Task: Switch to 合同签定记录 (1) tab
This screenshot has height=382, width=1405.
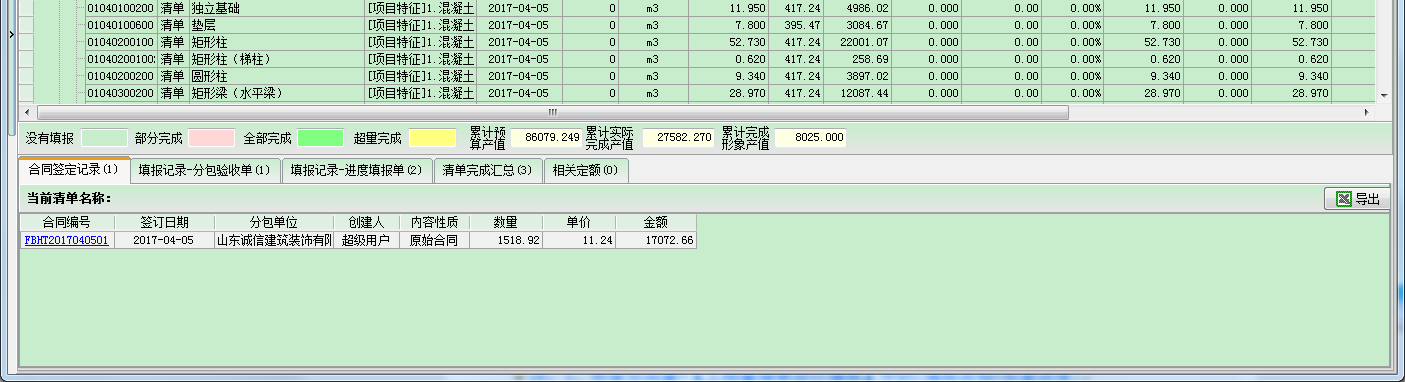Action: click(x=74, y=170)
